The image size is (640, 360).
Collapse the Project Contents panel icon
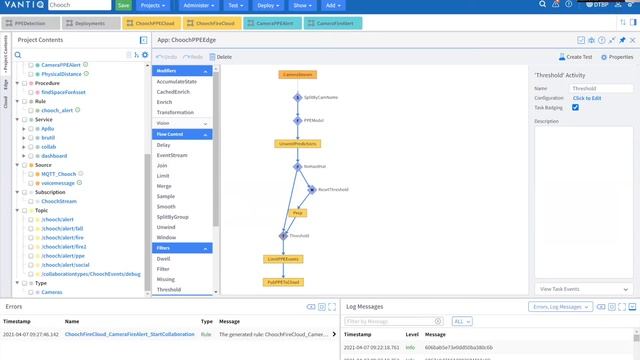click(x=143, y=40)
